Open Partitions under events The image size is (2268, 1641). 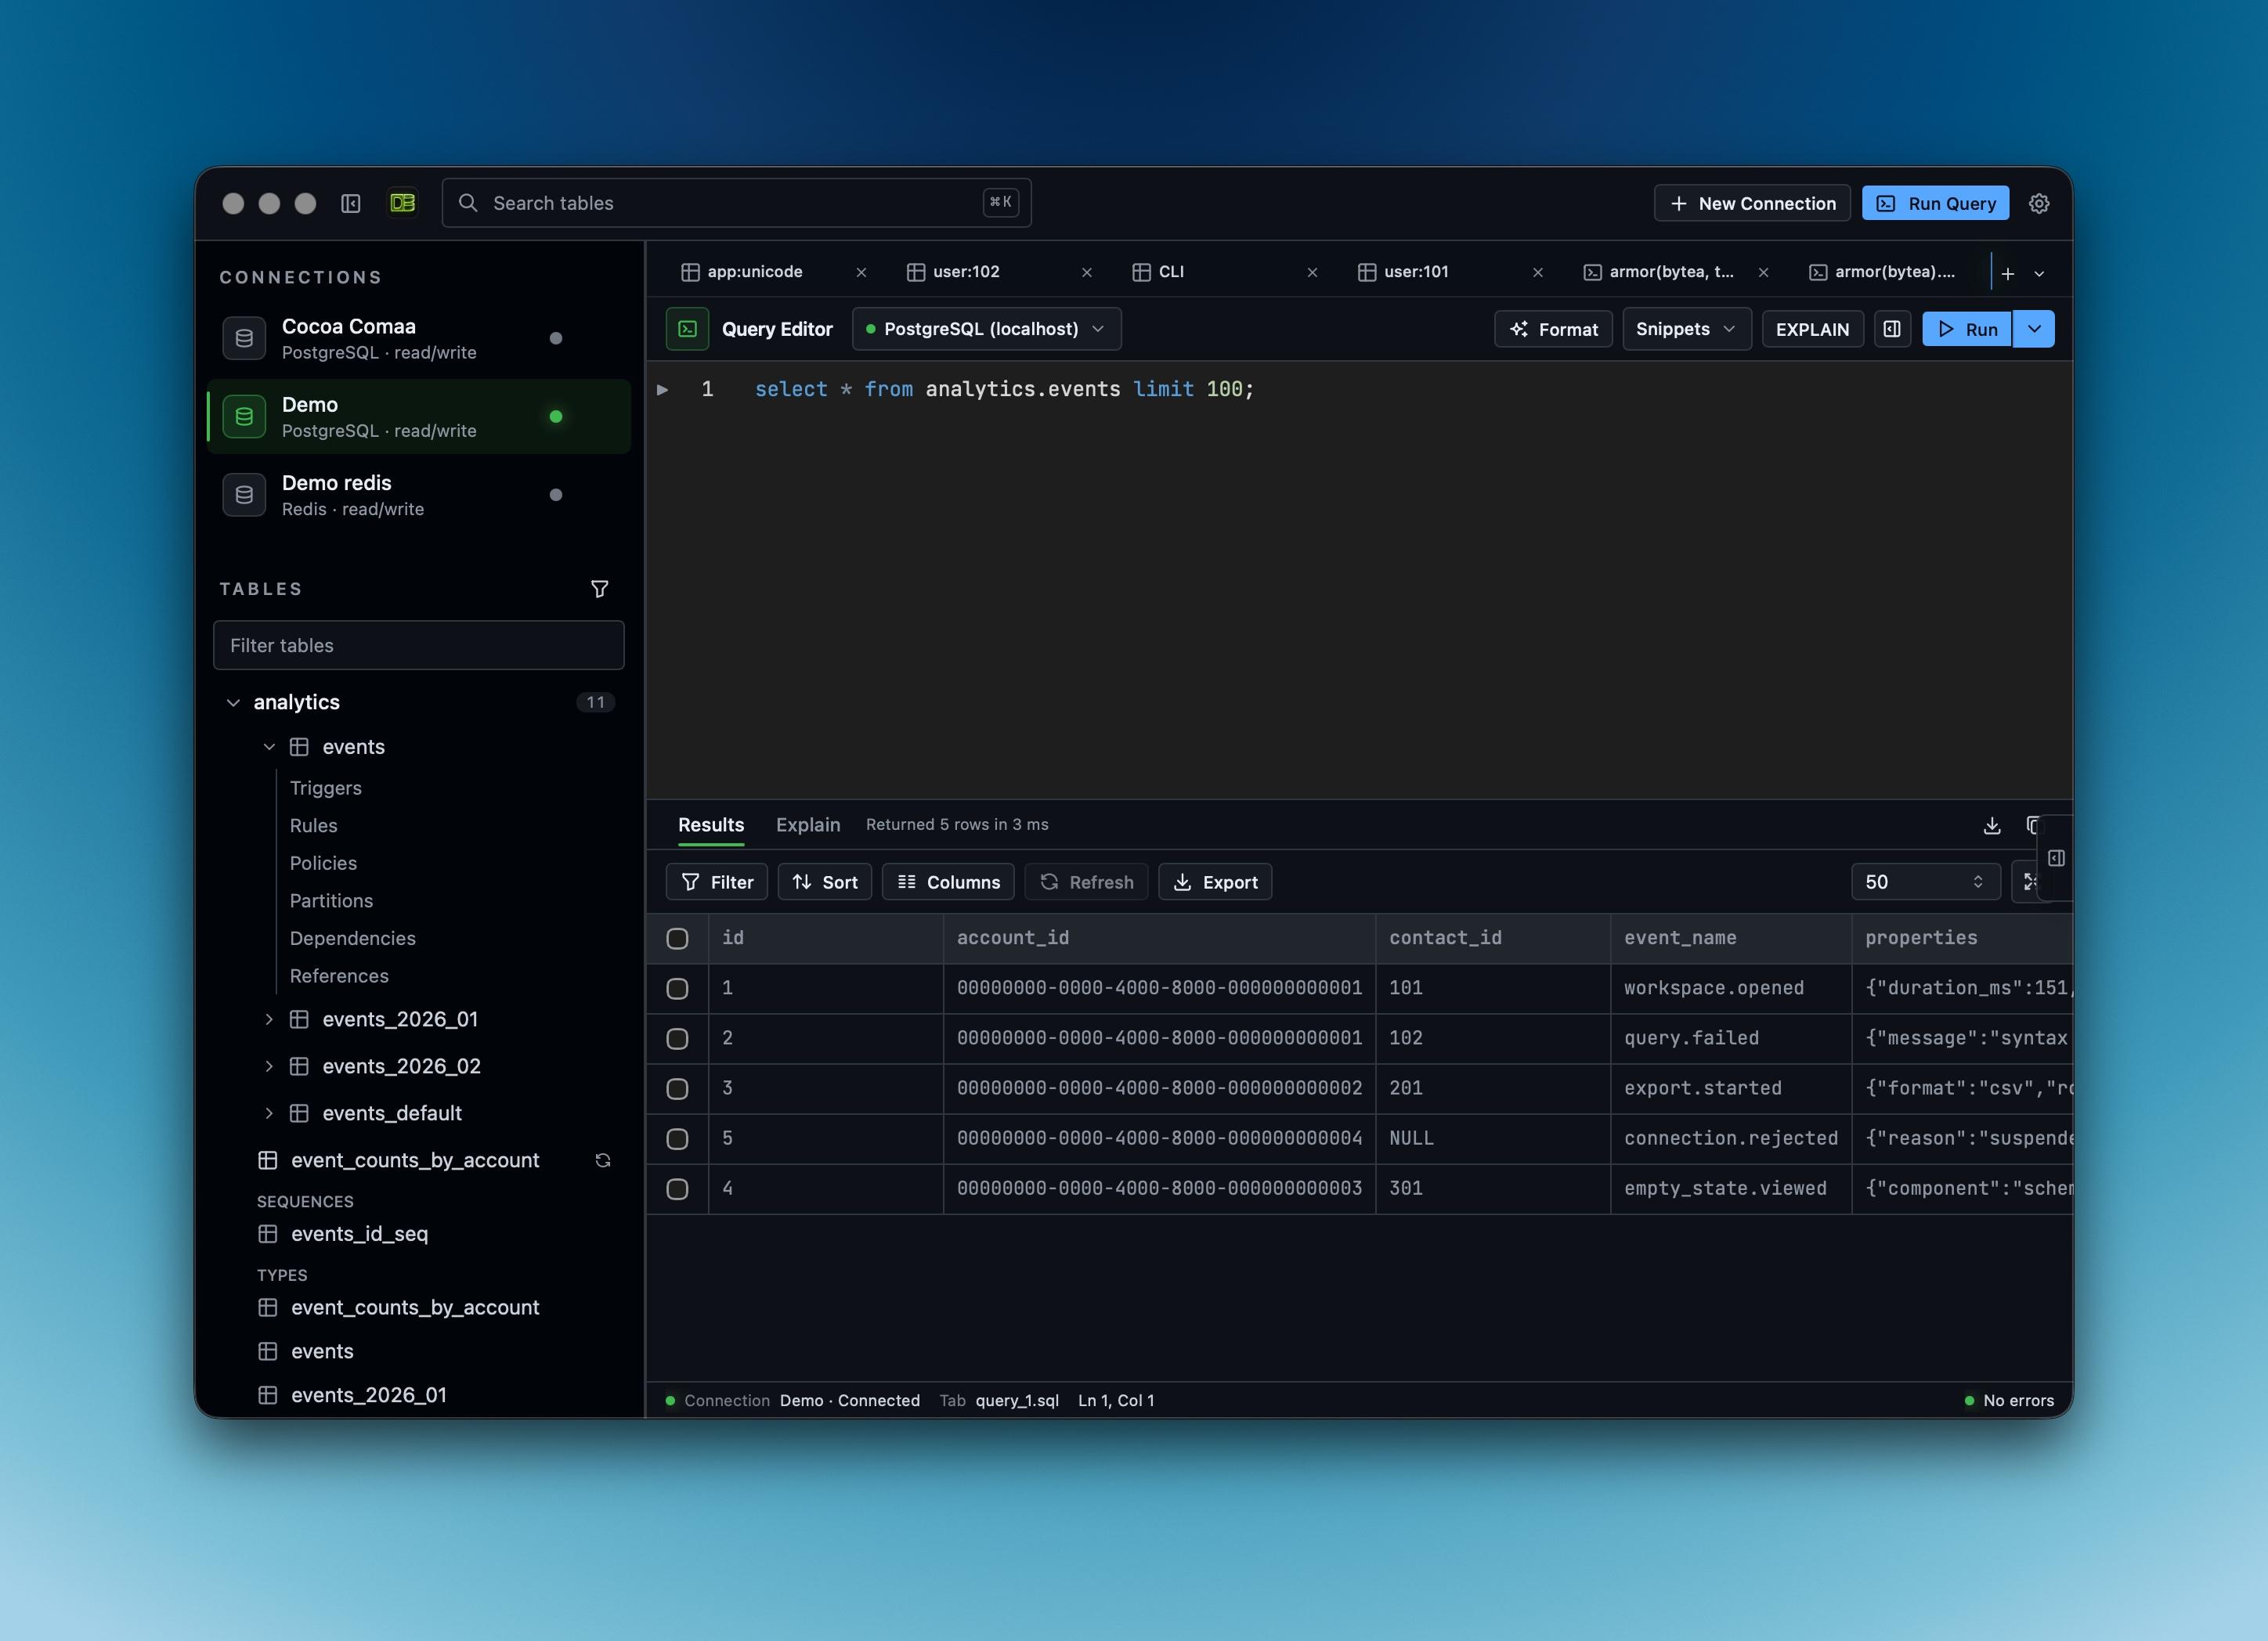331,901
